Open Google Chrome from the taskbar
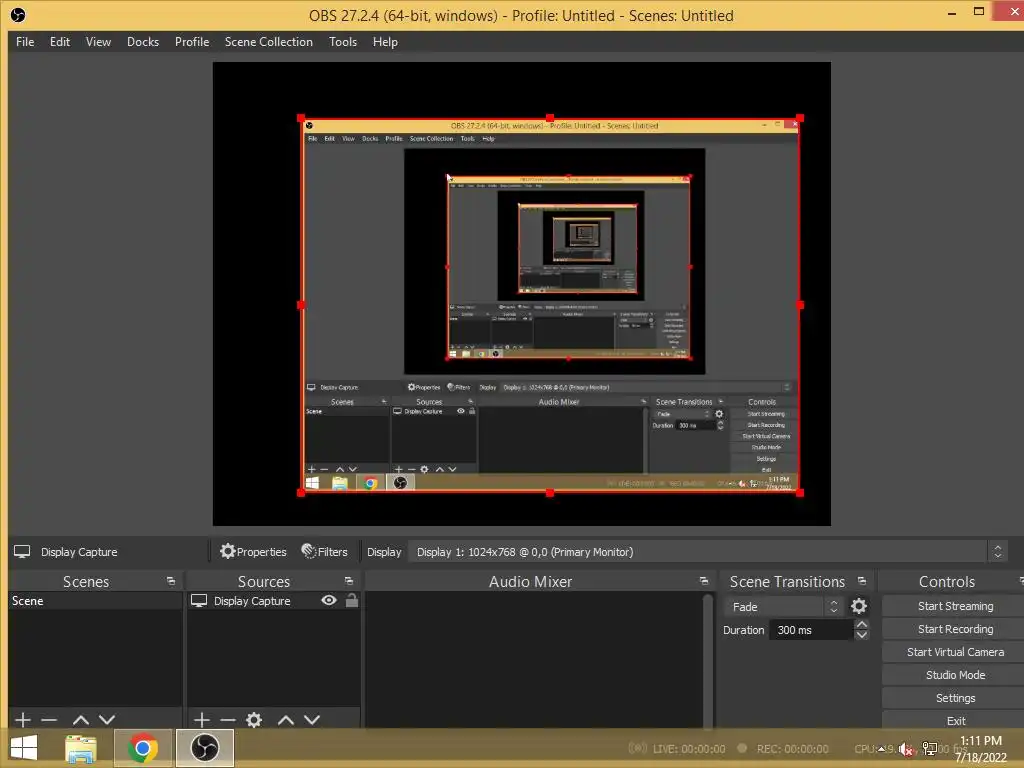 pyautogui.click(x=142, y=748)
